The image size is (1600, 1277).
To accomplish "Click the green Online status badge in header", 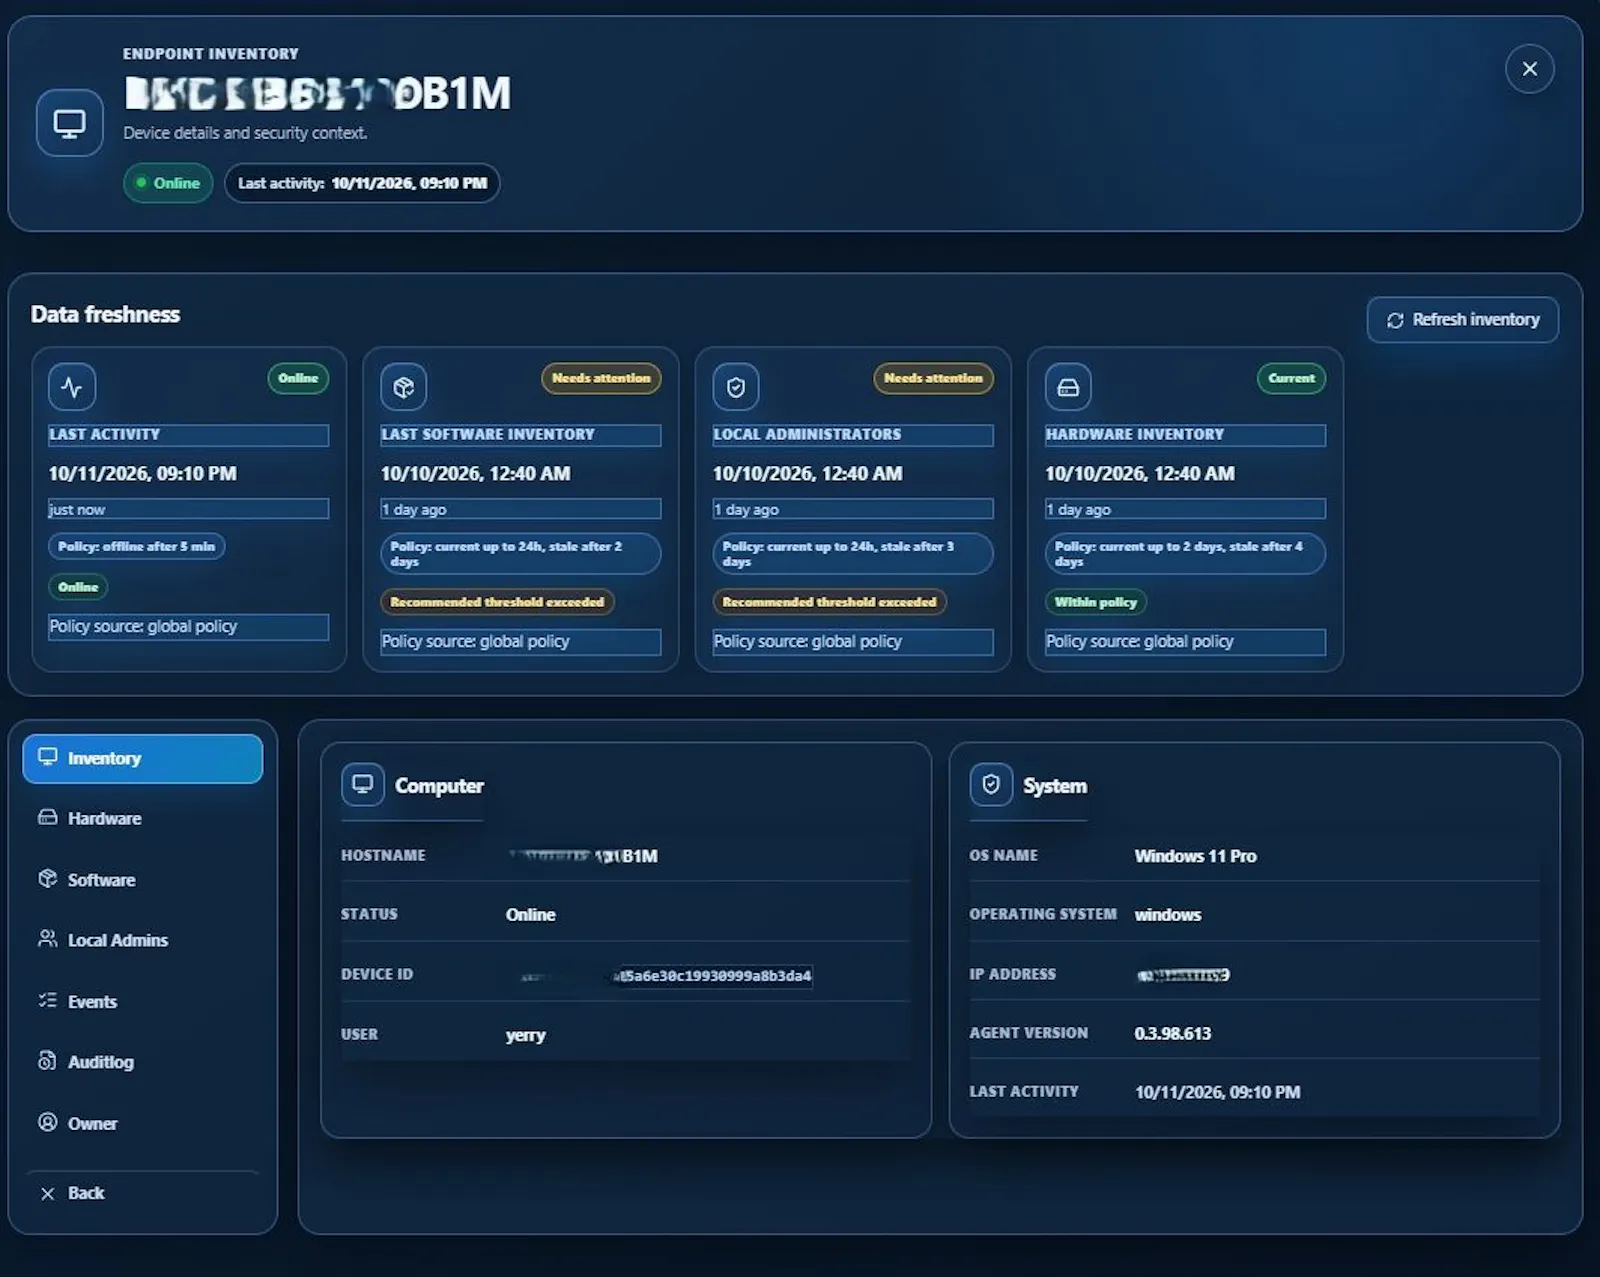I will coord(168,183).
